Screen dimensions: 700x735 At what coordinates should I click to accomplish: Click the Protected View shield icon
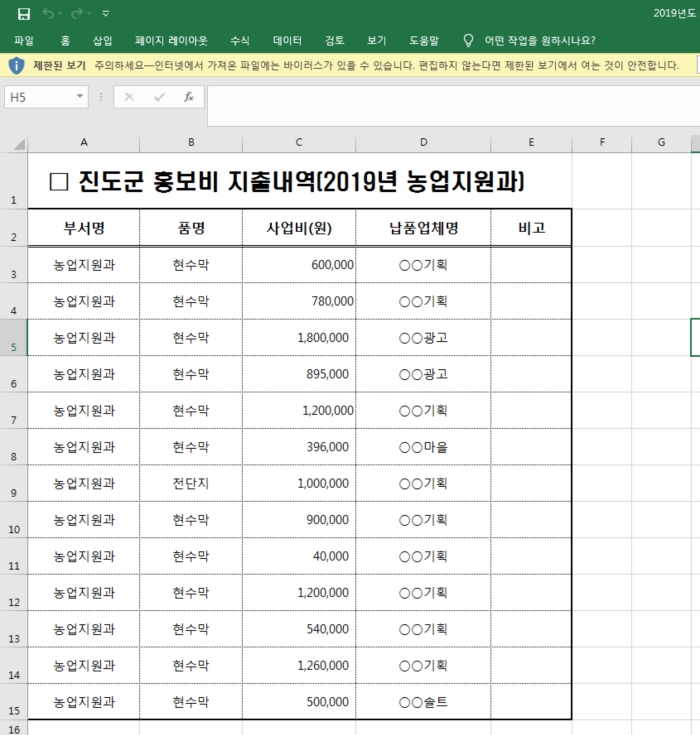click(x=17, y=66)
